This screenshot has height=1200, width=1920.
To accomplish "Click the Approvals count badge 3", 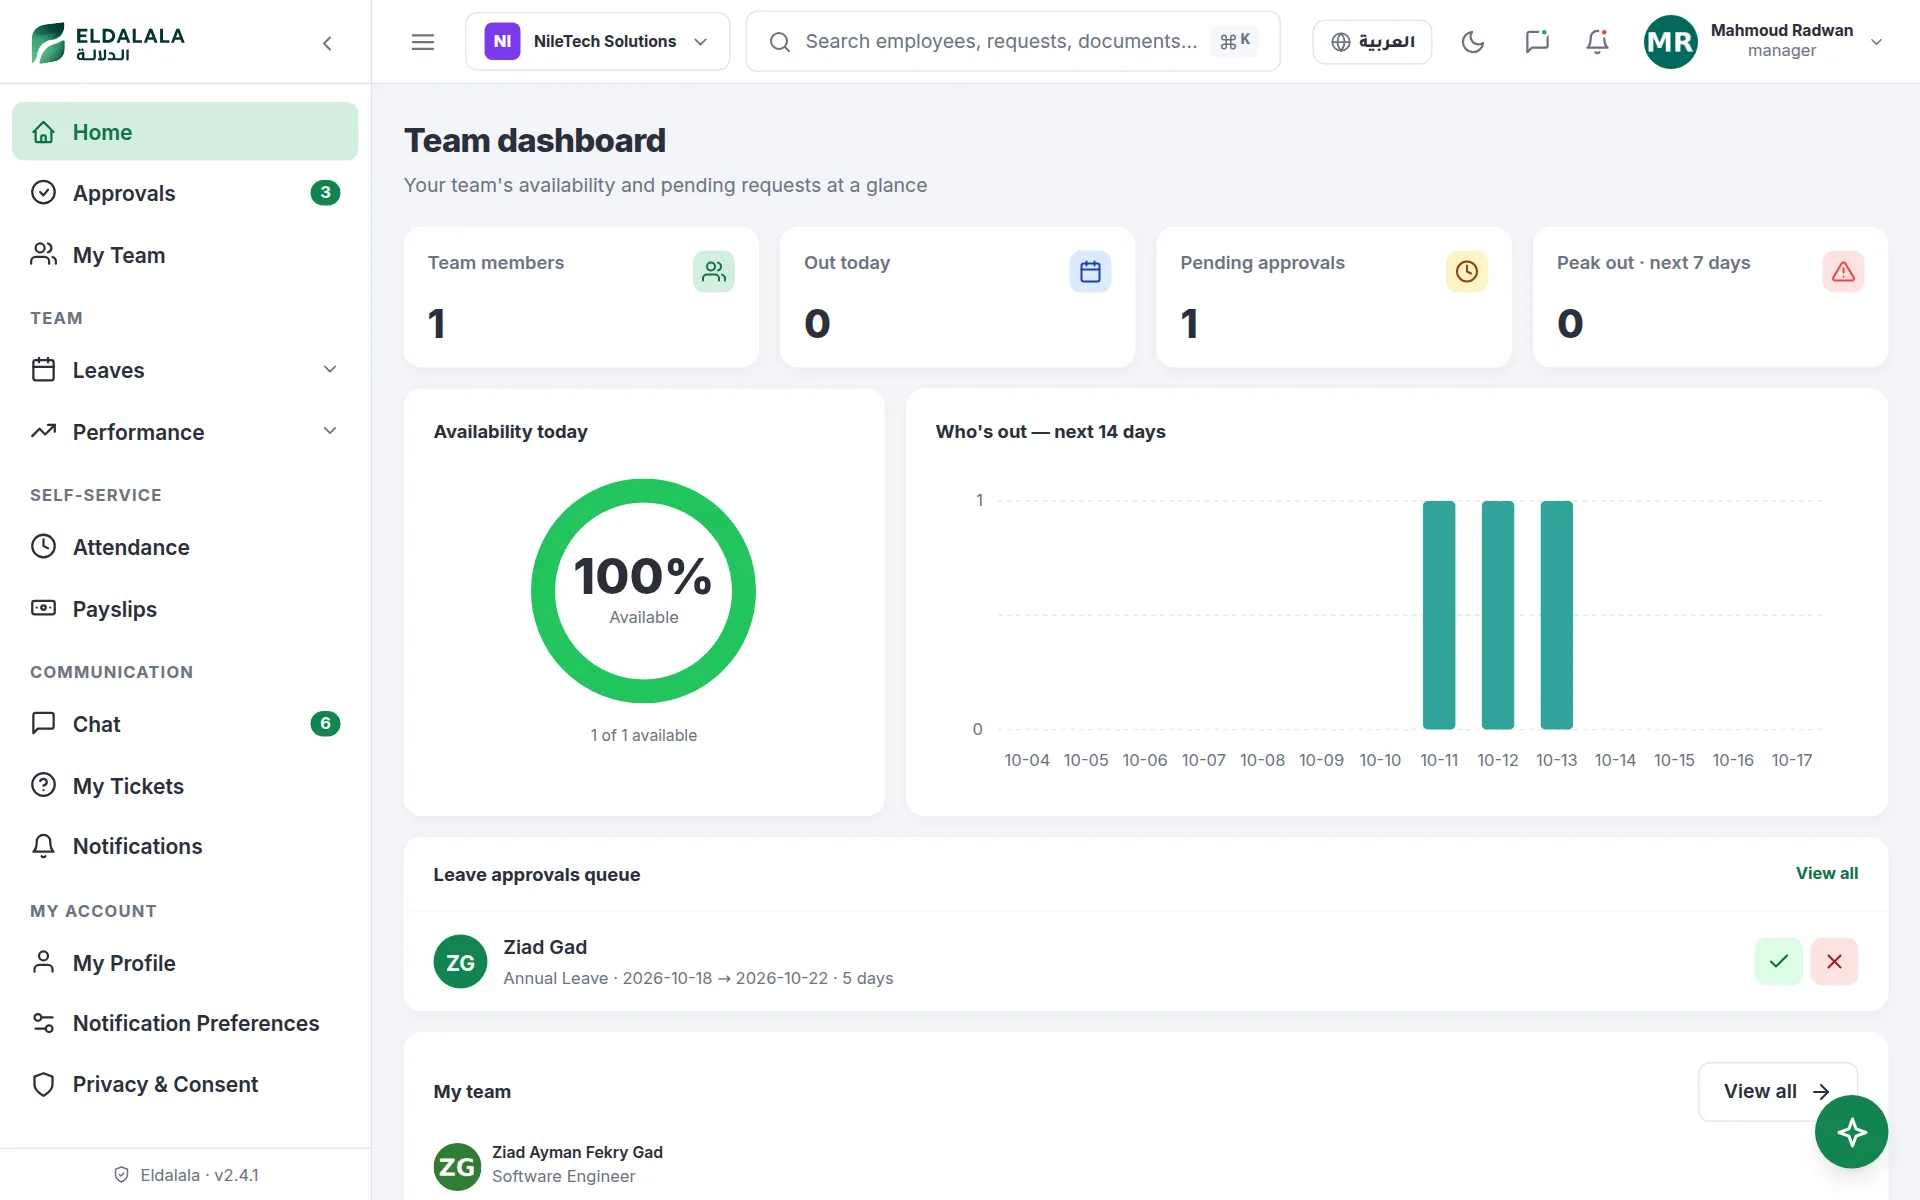I will 325,192.
